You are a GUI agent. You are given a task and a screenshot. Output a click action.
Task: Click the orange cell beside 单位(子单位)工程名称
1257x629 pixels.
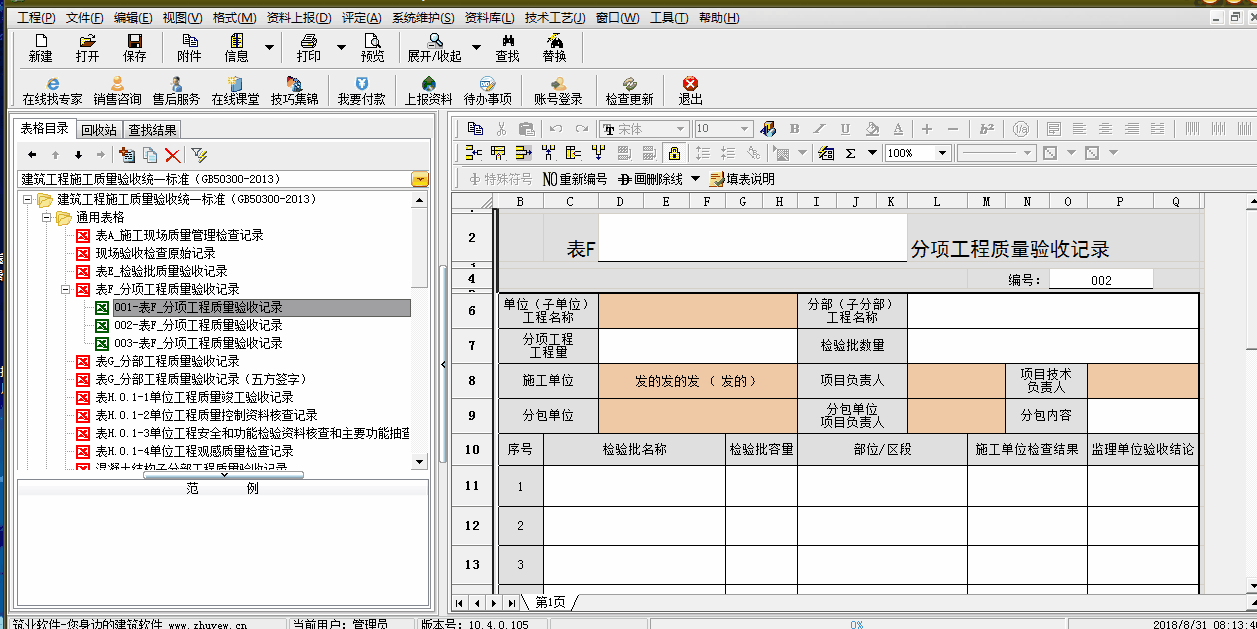coord(697,311)
